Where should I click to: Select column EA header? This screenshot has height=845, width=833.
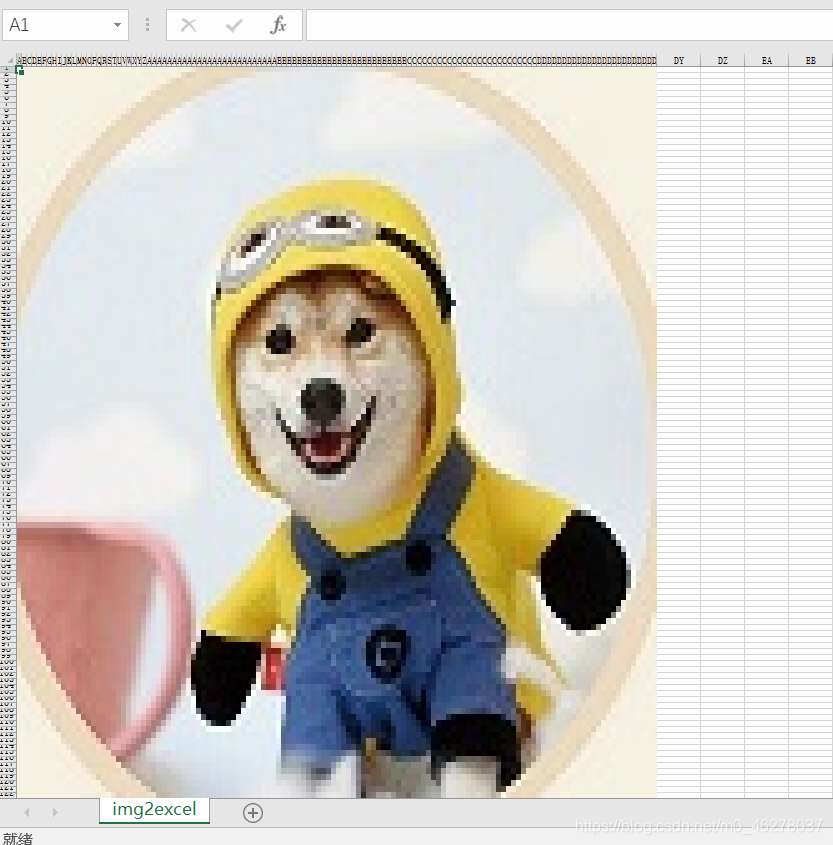pos(767,61)
